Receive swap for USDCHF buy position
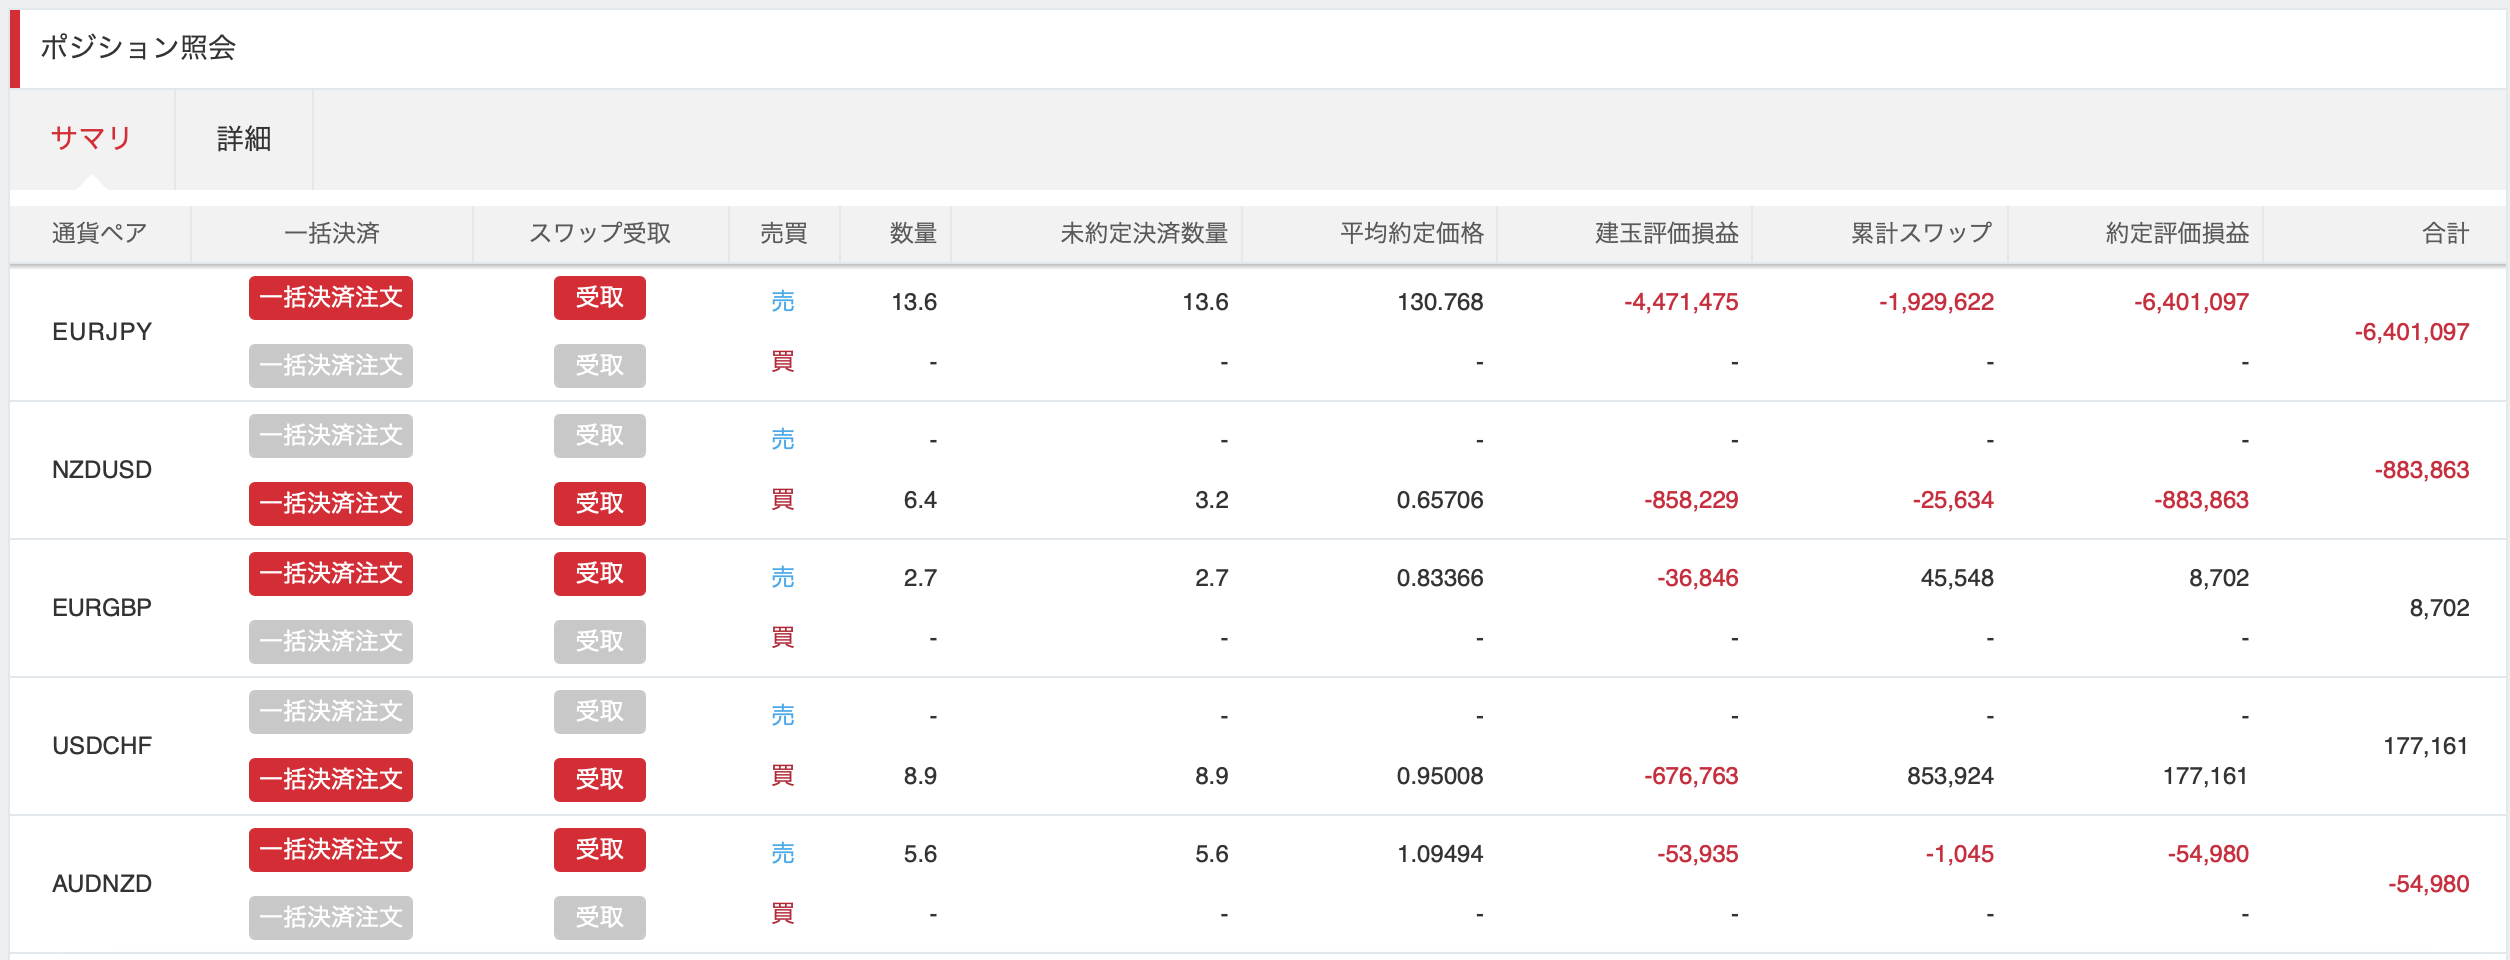 point(599,779)
